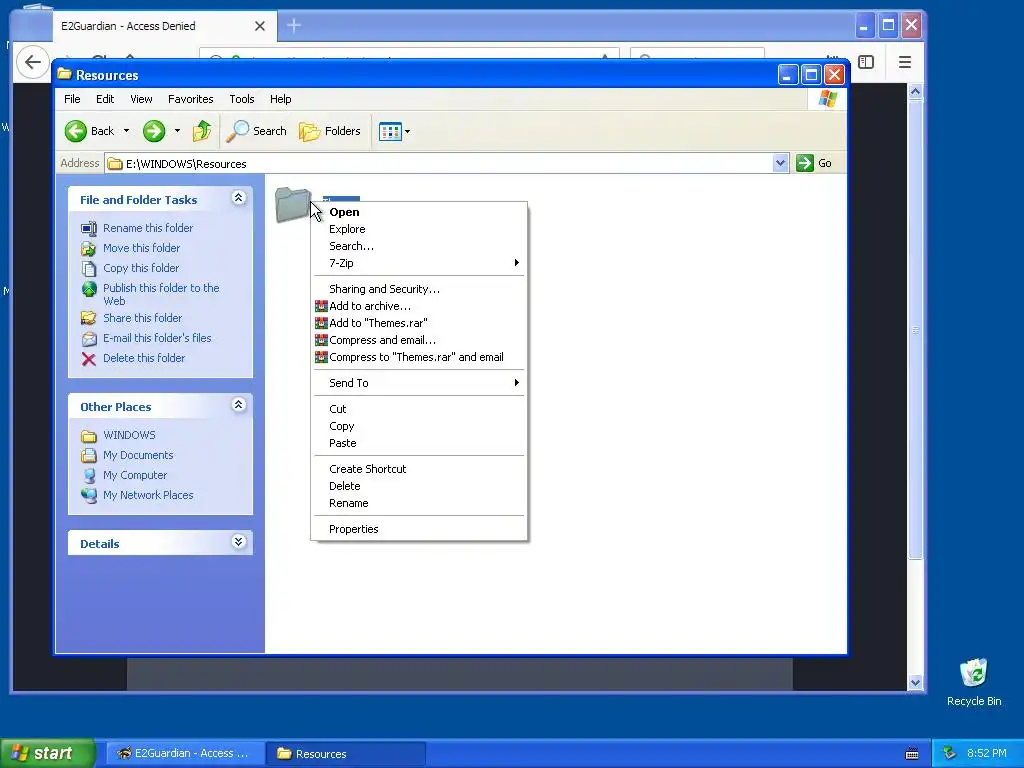Choose Copy in the context menu
Screen dimensions: 1024x768
(x=419, y=426)
